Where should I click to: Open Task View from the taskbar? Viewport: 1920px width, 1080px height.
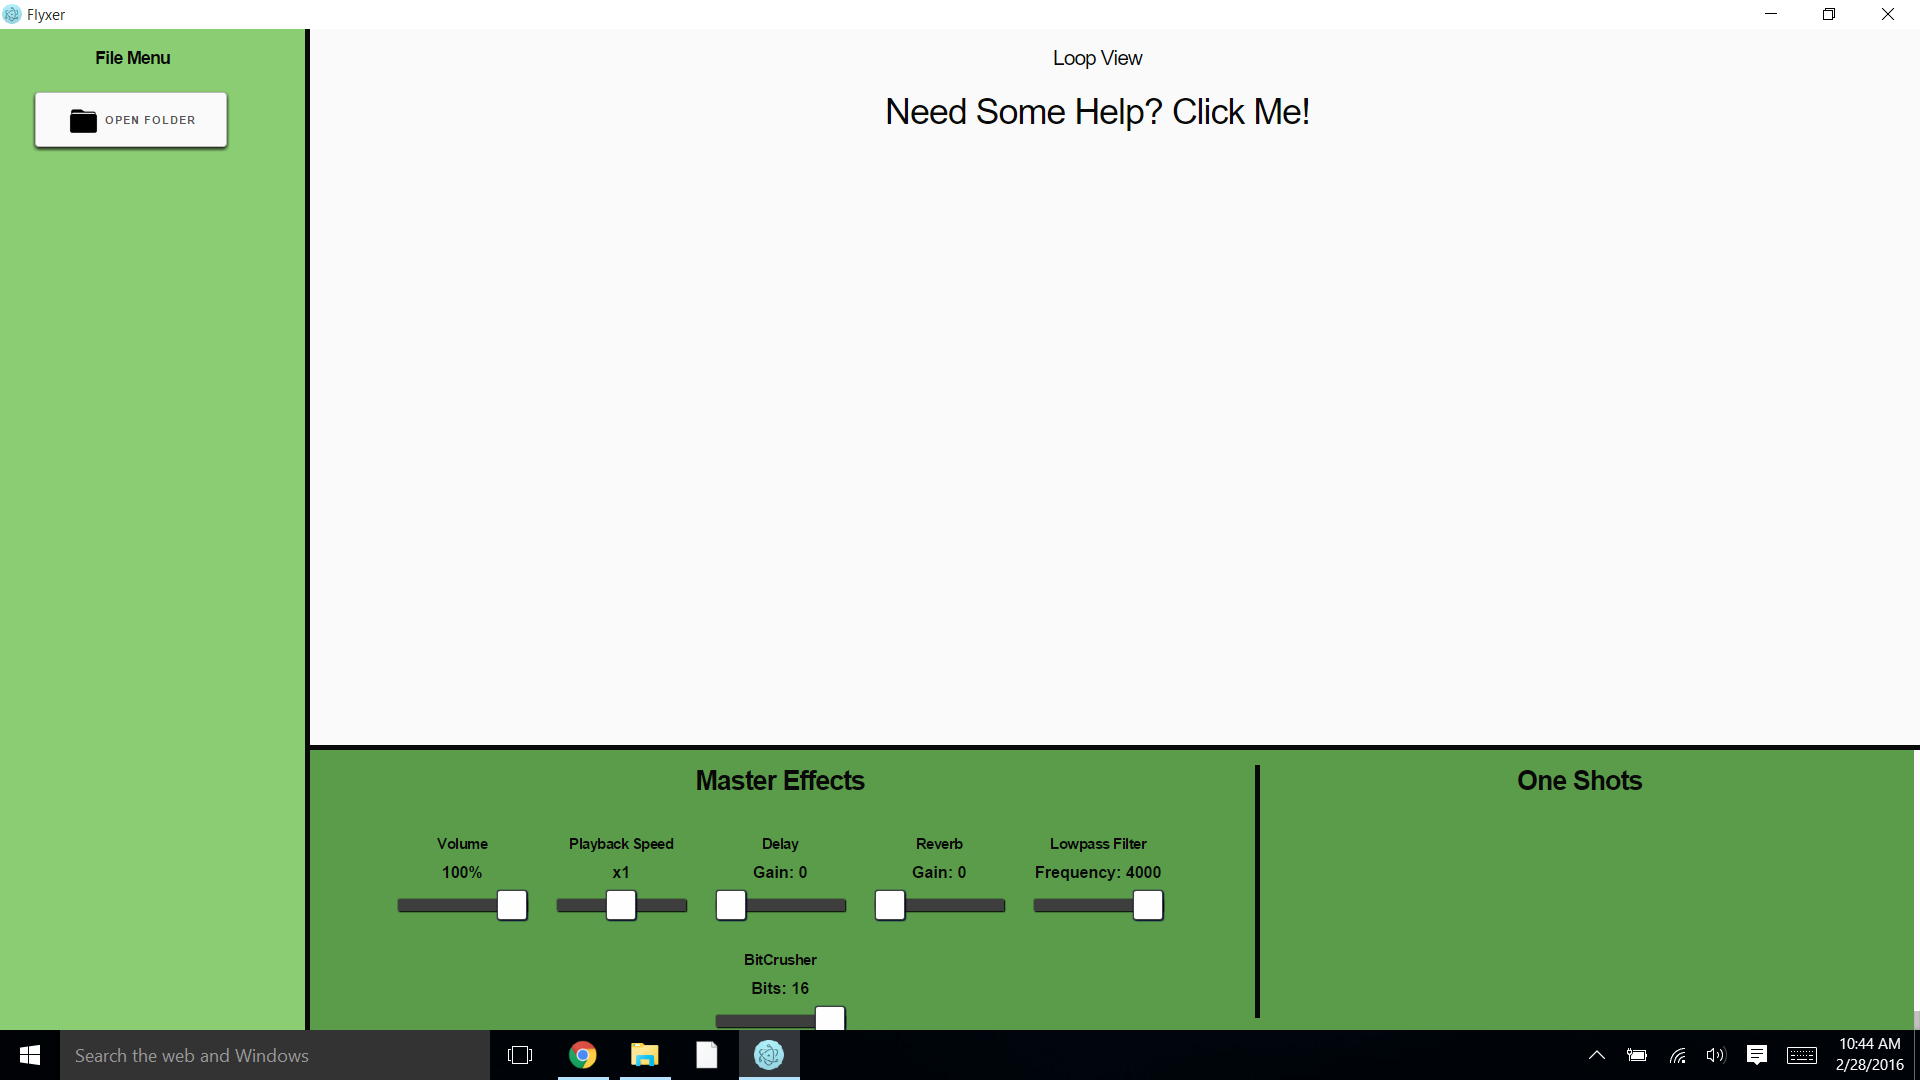click(x=520, y=1055)
